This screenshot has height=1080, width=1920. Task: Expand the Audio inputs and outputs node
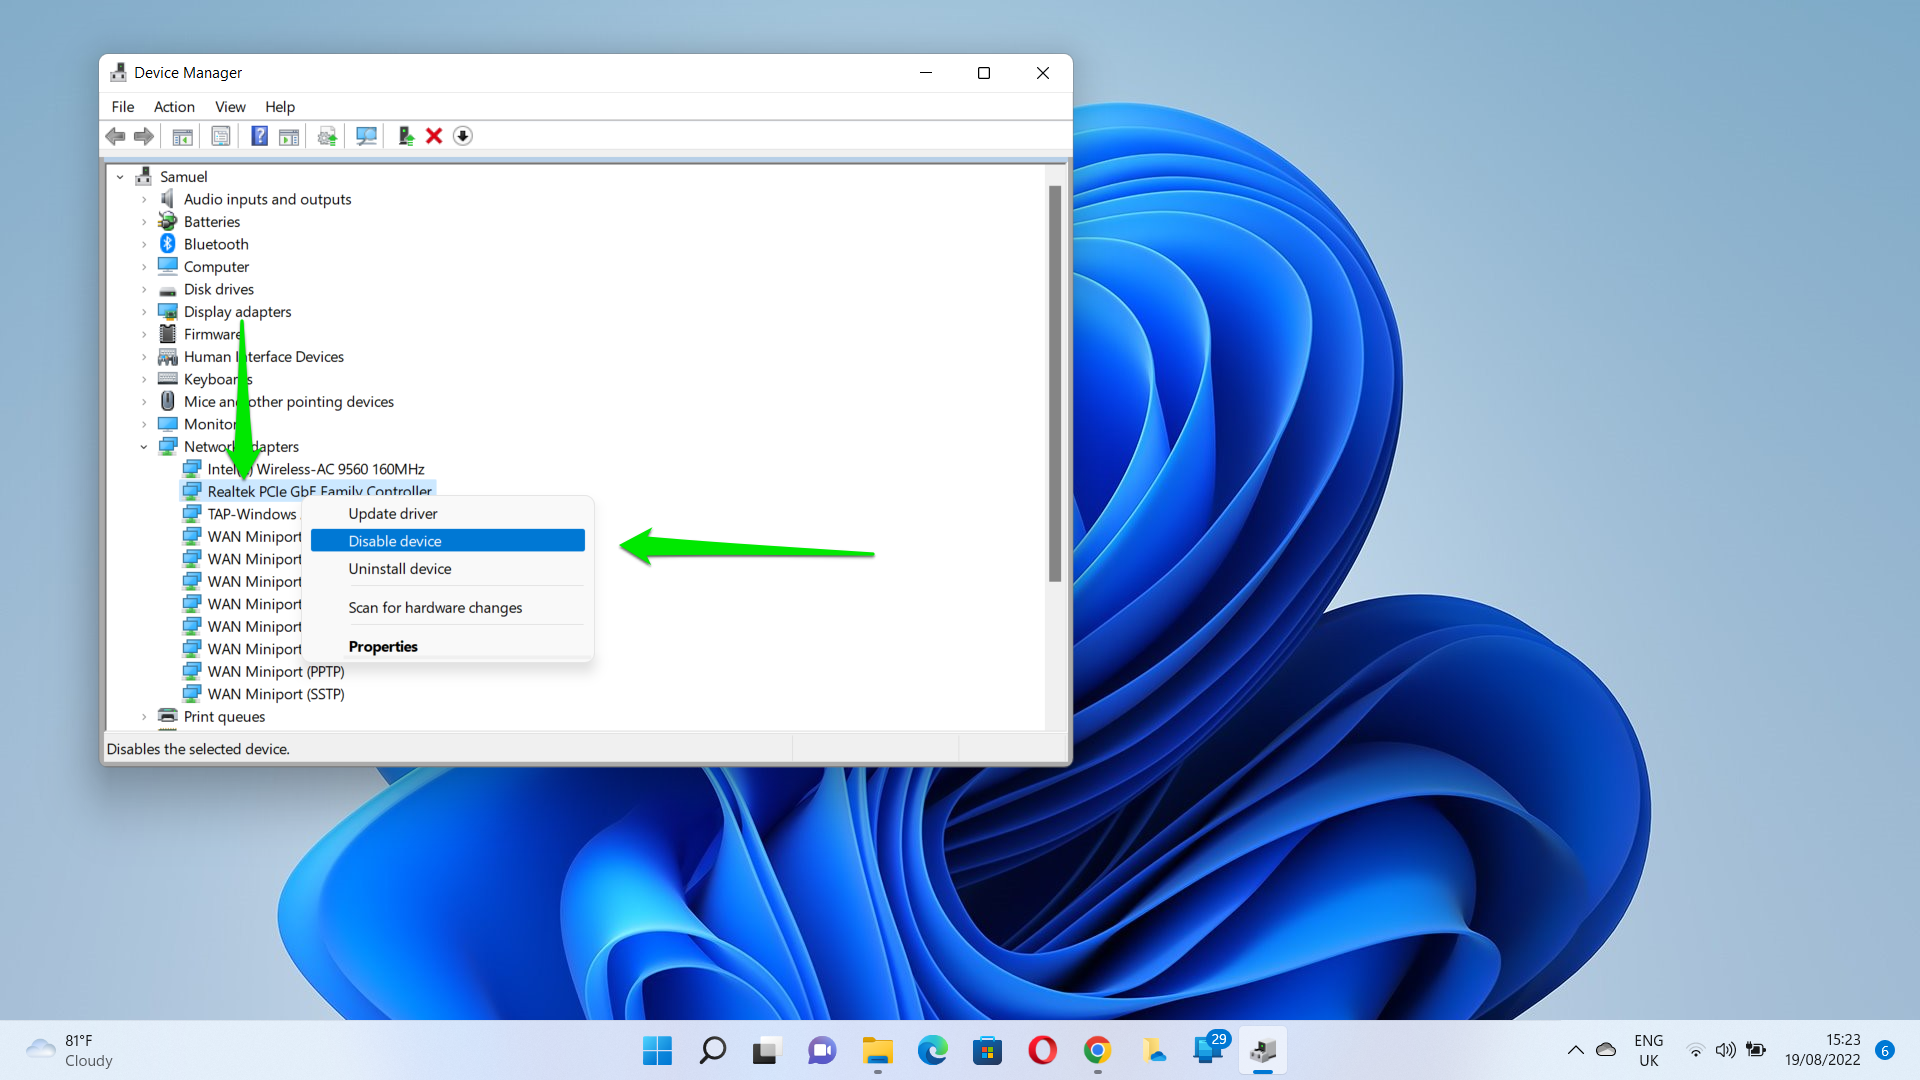pos(144,200)
